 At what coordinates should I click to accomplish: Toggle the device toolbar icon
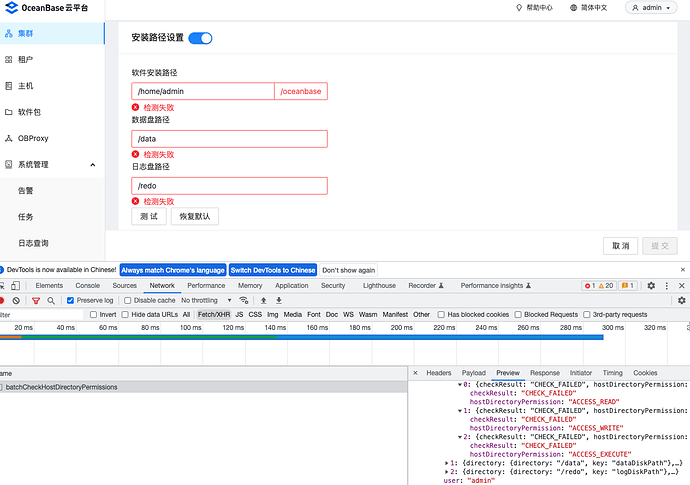[15, 286]
